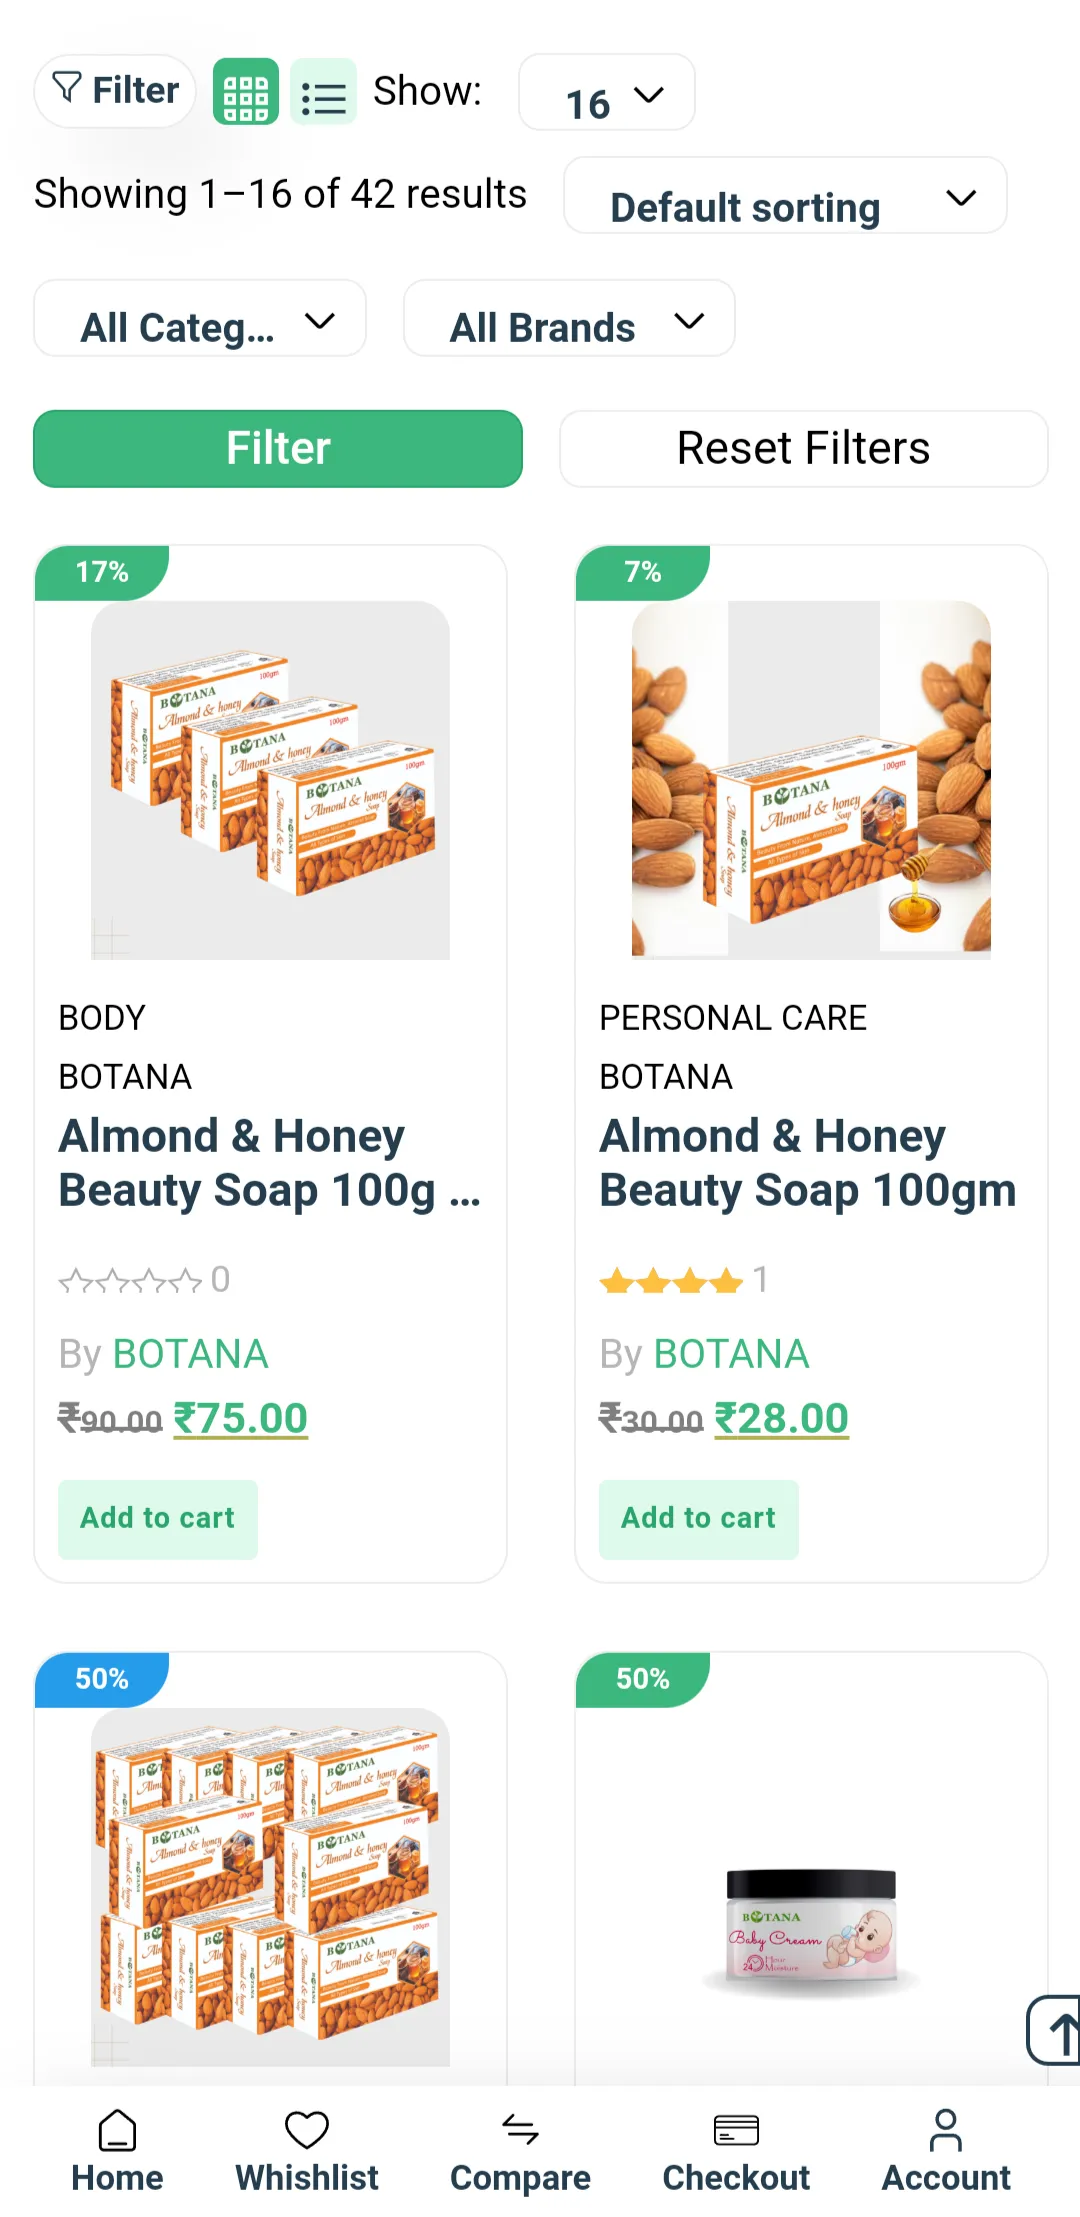Screen dimensions: 1080x2217
Task: Expand the All Brands dropdown
Action: coord(569,320)
